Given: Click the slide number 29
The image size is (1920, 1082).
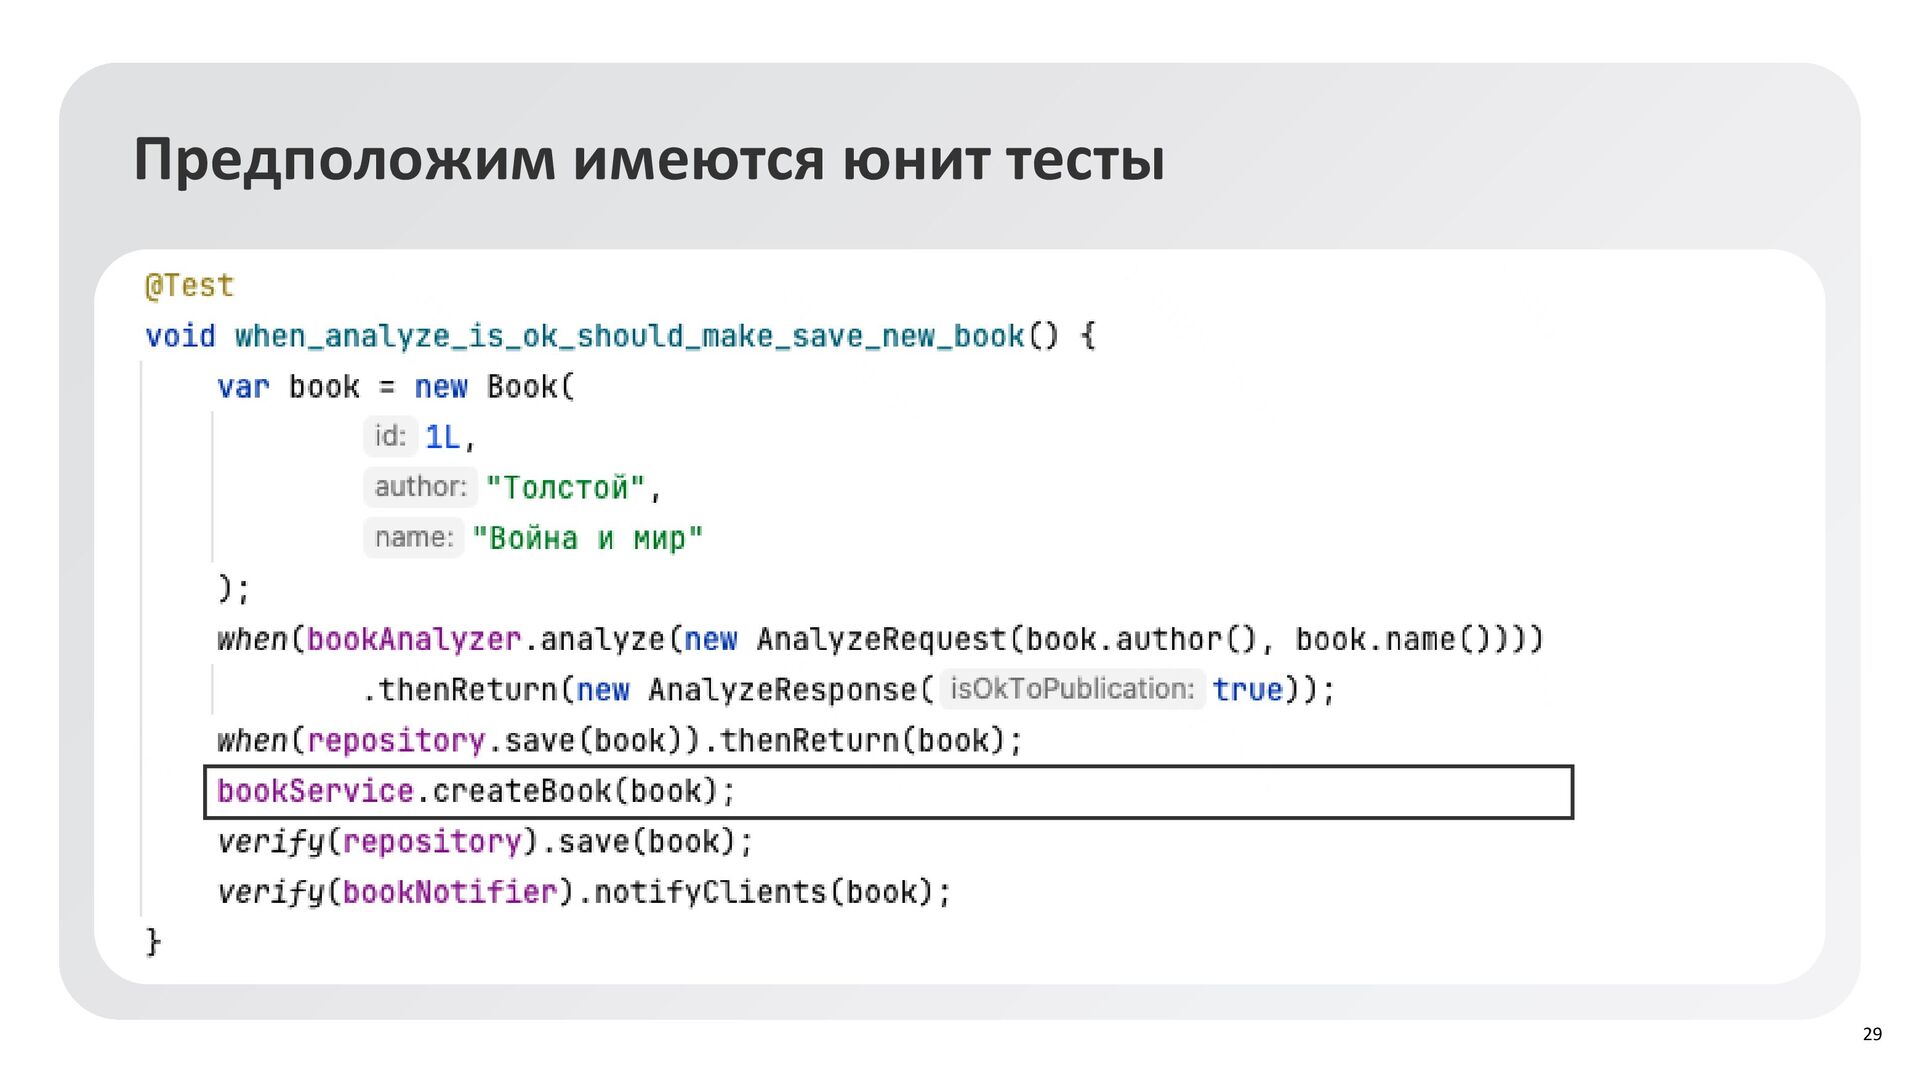Looking at the screenshot, I should (x=1872, y=1034).
